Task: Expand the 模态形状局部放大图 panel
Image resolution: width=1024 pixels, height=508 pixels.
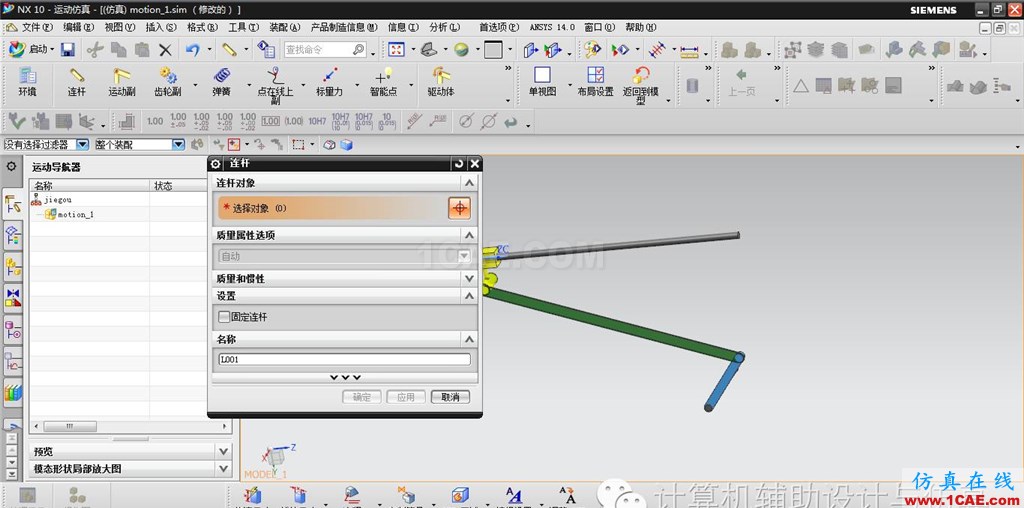Action: click(224, 469)
